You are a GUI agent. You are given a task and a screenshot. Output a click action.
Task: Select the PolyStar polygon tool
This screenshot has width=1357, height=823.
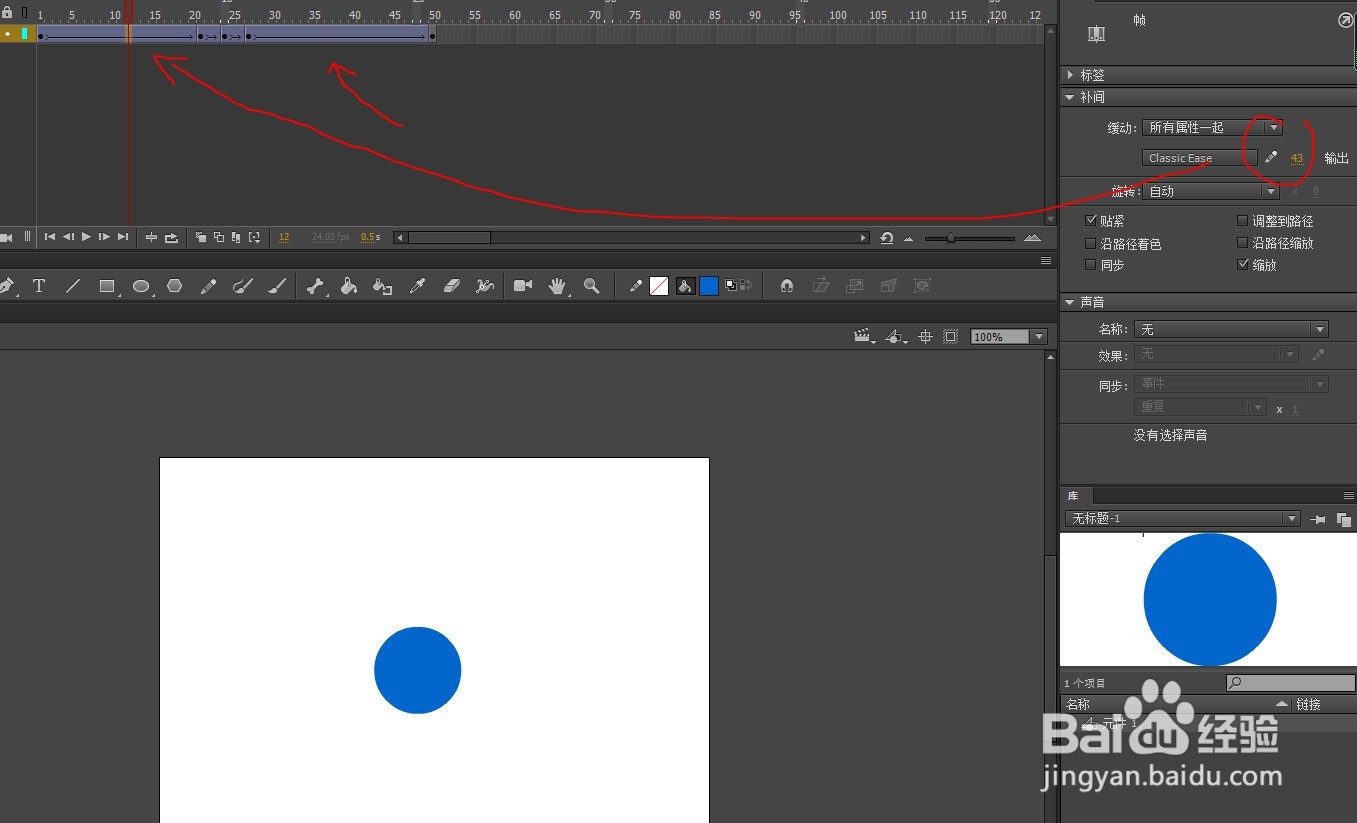coord(175,286)
